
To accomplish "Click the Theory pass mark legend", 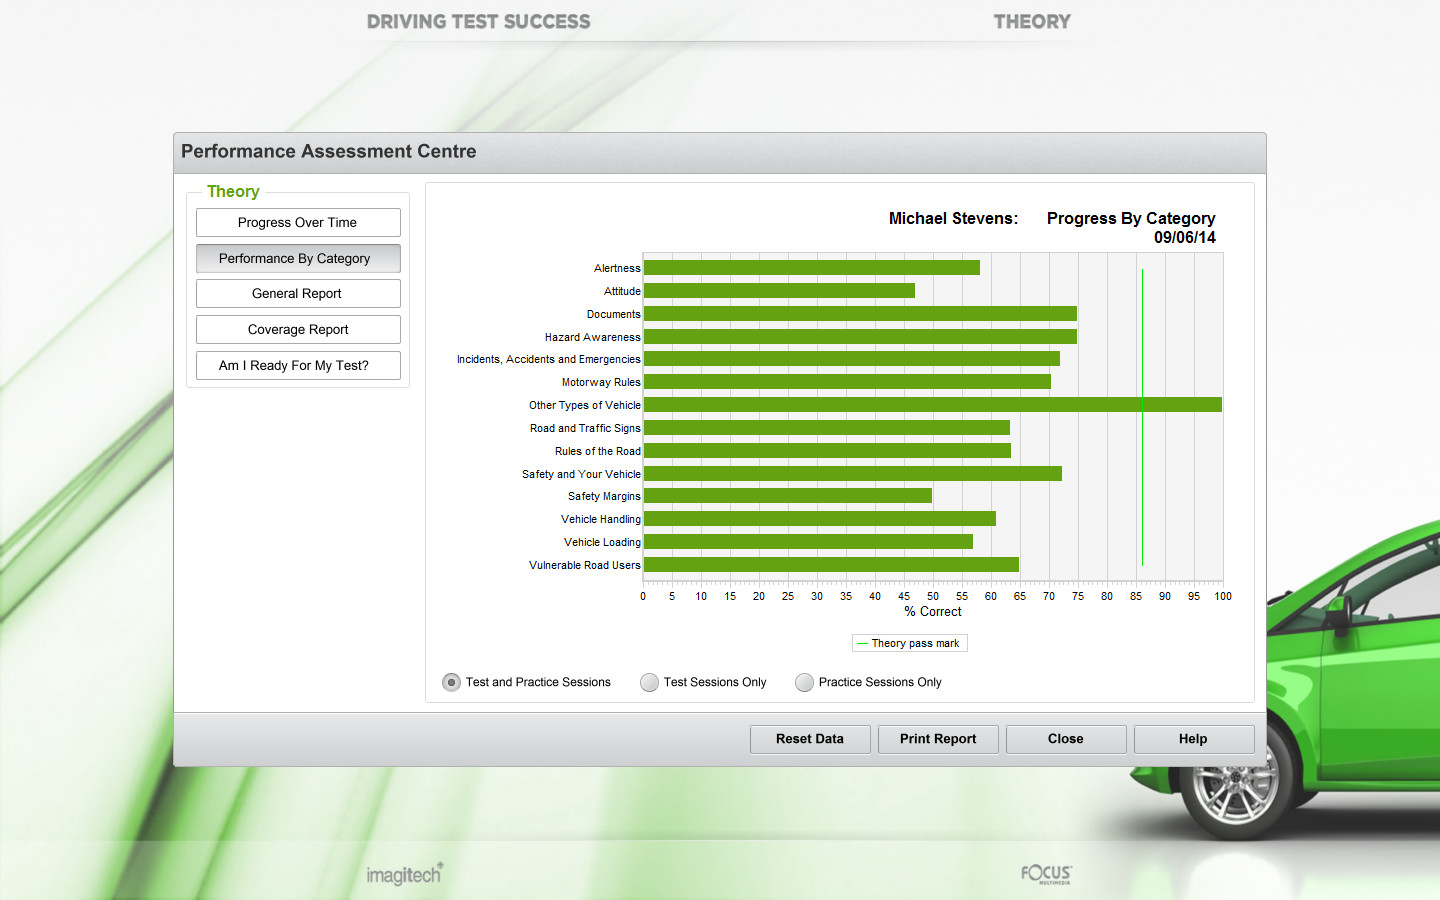I will coord(909,643).
